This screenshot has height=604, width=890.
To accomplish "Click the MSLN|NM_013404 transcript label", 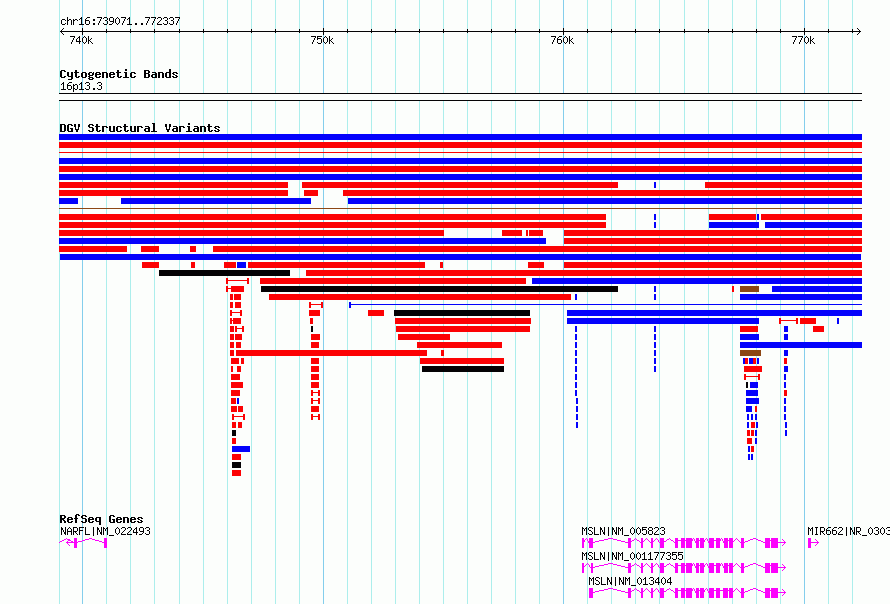I will click(x=630, y=581).
